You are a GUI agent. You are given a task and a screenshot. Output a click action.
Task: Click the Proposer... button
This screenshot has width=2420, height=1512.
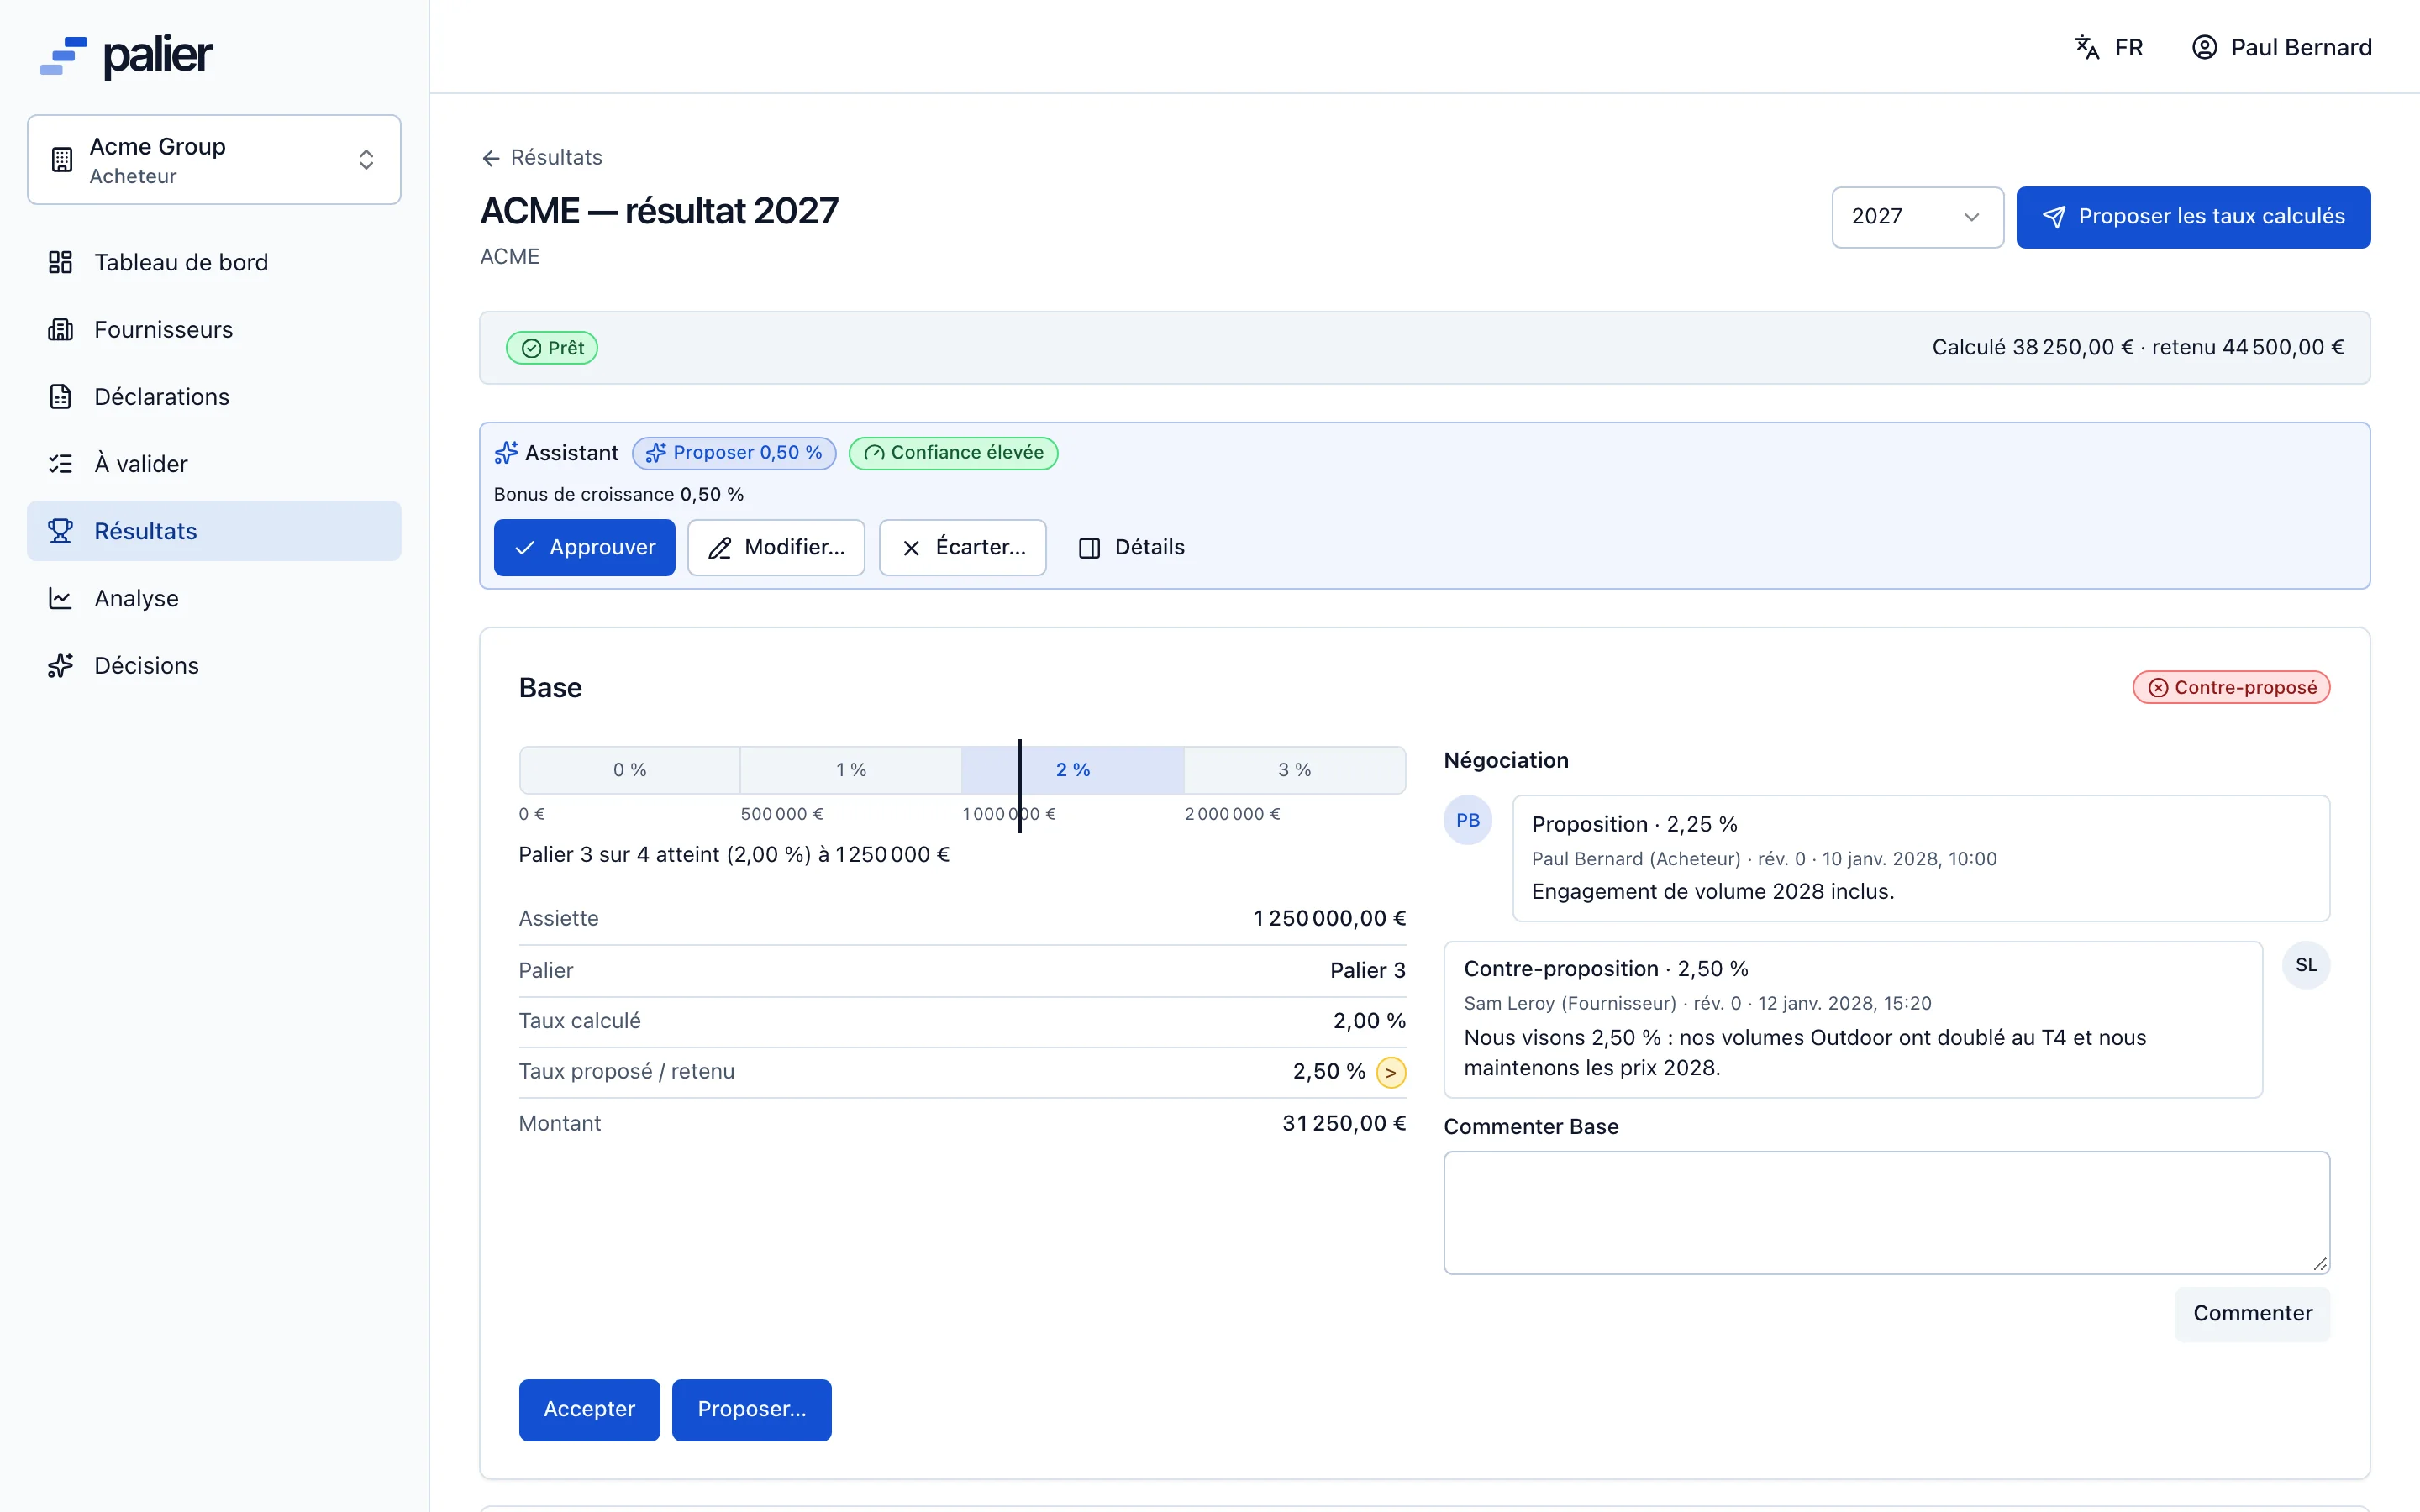pyautogui.click(x=751, y=1409)
